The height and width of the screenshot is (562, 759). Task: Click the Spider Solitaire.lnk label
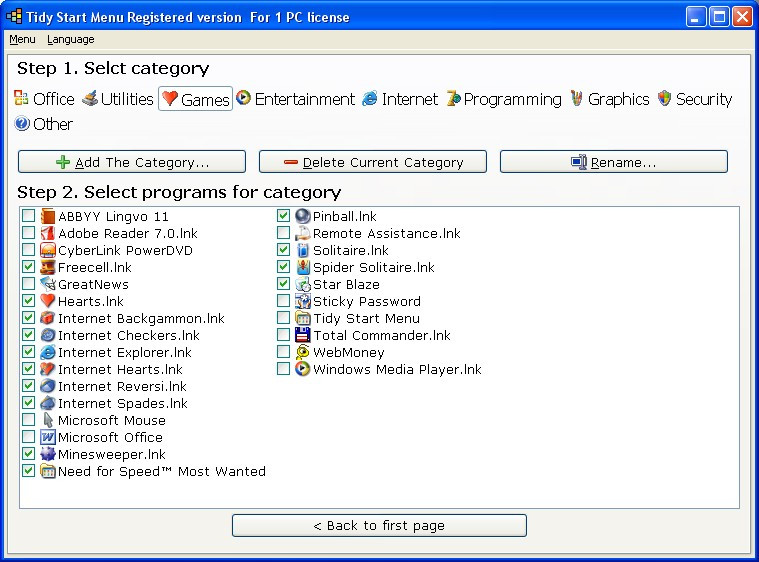374,267
